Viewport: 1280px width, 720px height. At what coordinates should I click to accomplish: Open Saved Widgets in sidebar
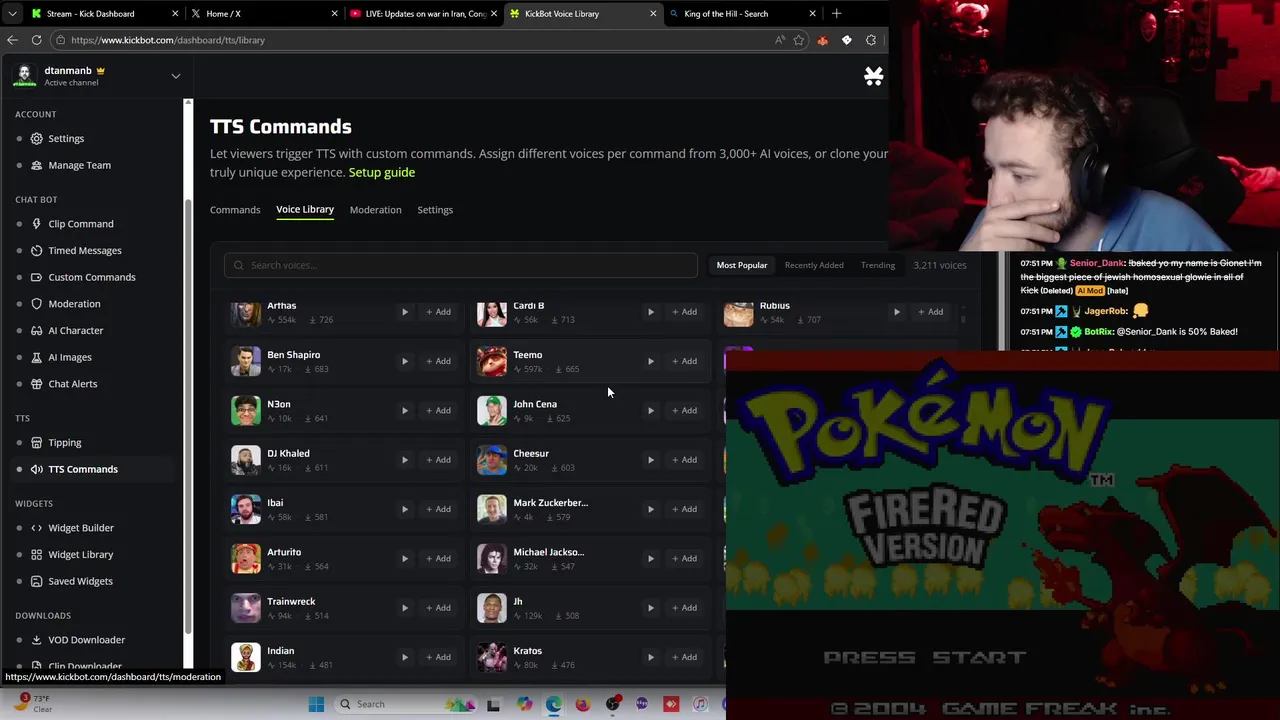[x=80, y=581]
